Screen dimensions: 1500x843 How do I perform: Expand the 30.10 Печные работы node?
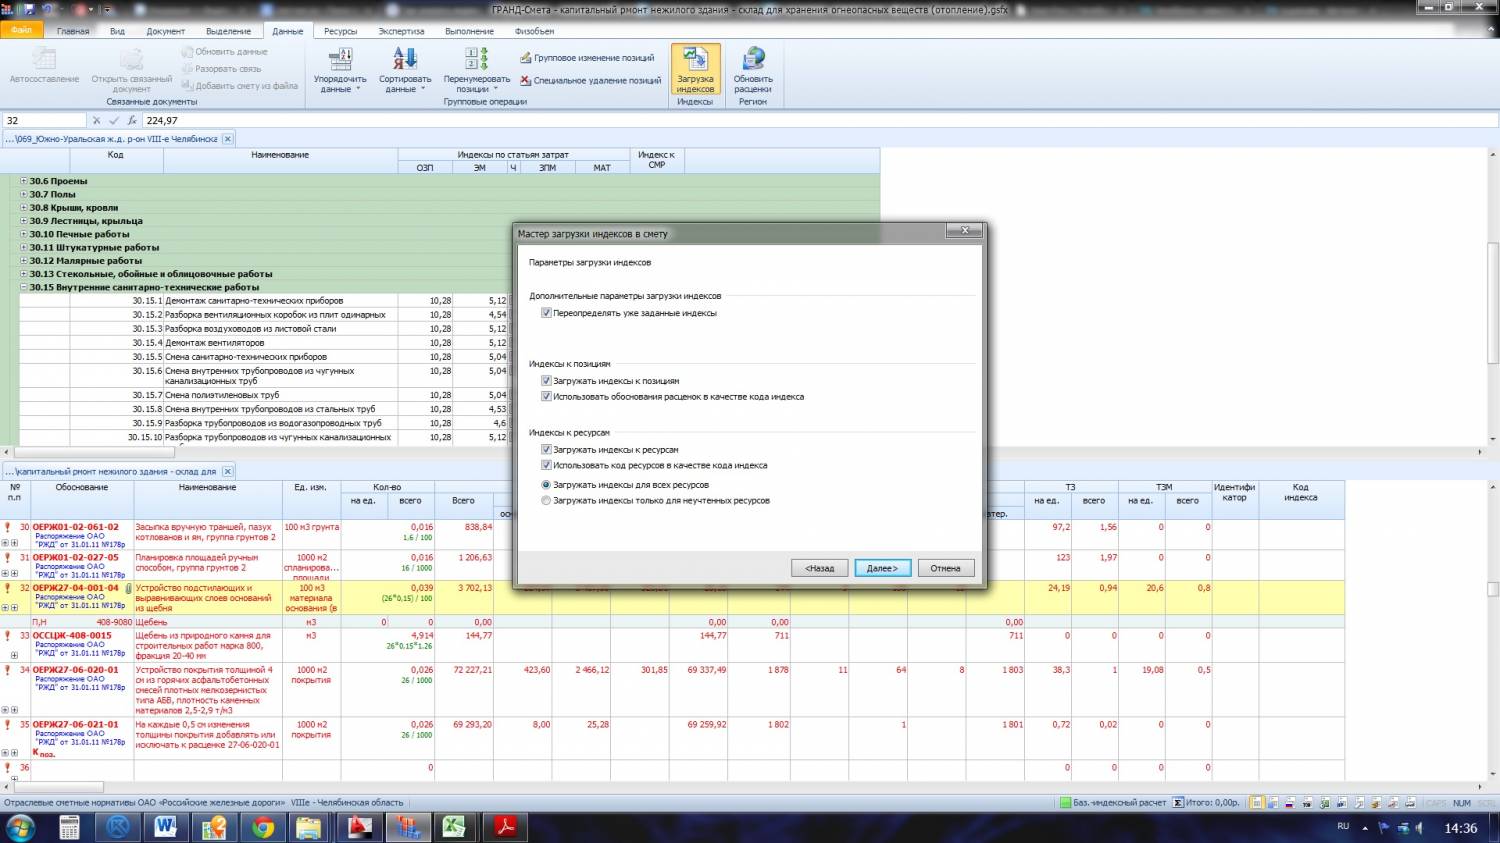click(x=24, y=234)
